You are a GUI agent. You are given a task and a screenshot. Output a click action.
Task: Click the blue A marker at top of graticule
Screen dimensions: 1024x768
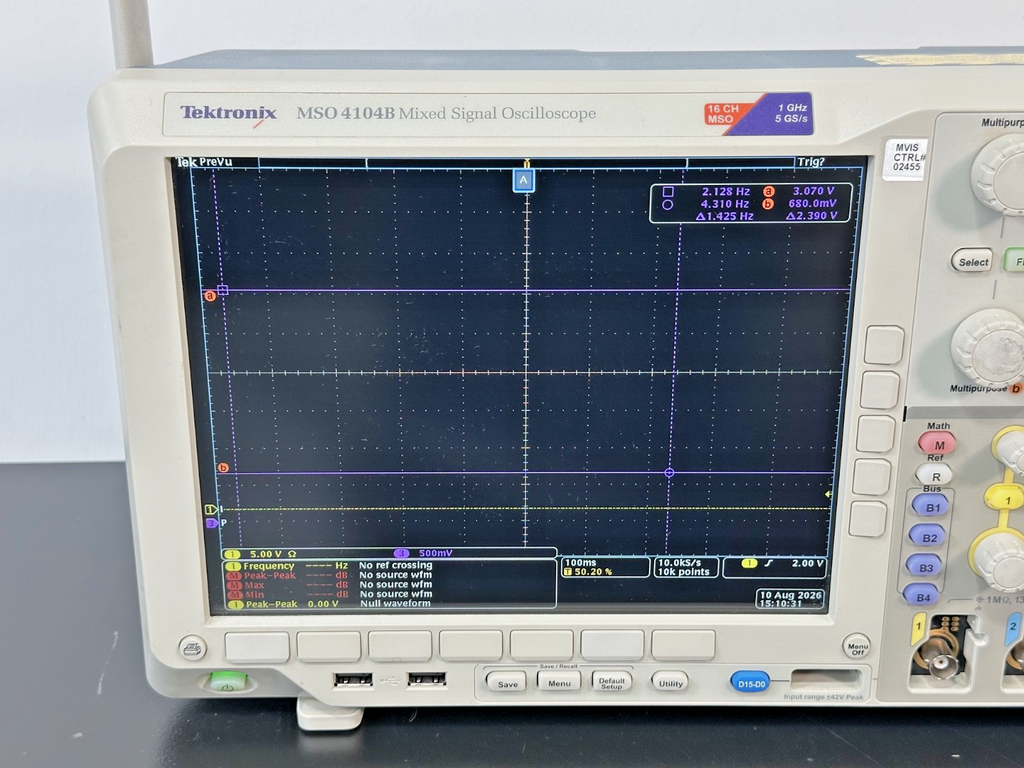(523, 180)
